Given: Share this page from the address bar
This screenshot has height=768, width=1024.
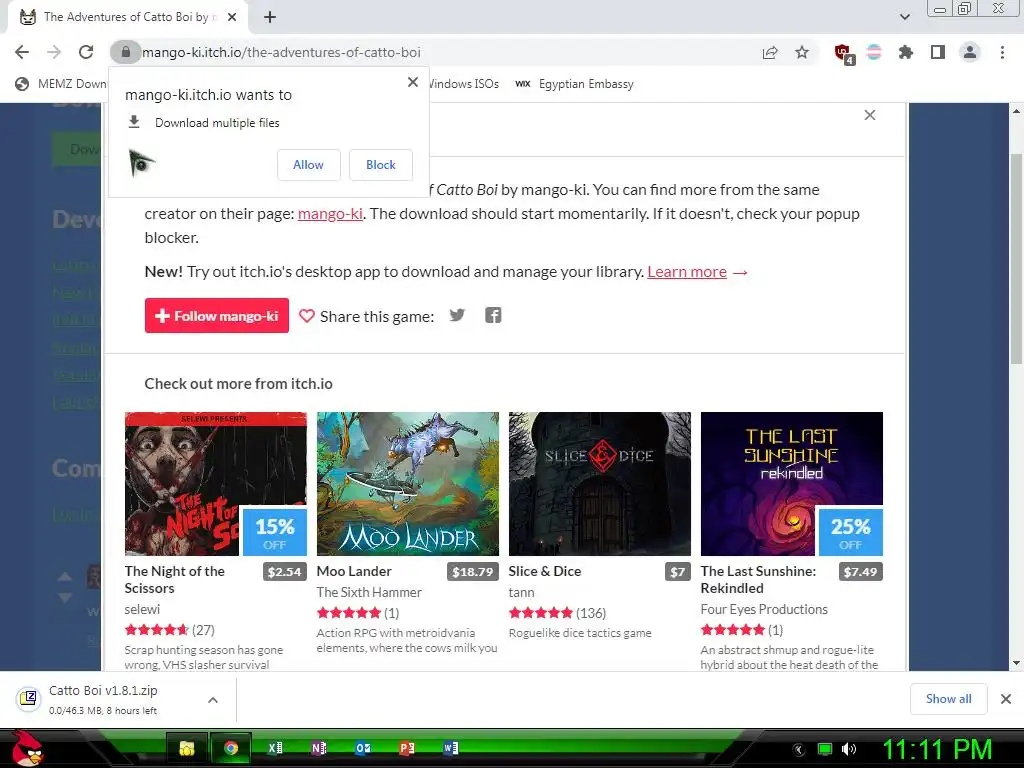Looking at the screenshot, I should coord(770,52).
